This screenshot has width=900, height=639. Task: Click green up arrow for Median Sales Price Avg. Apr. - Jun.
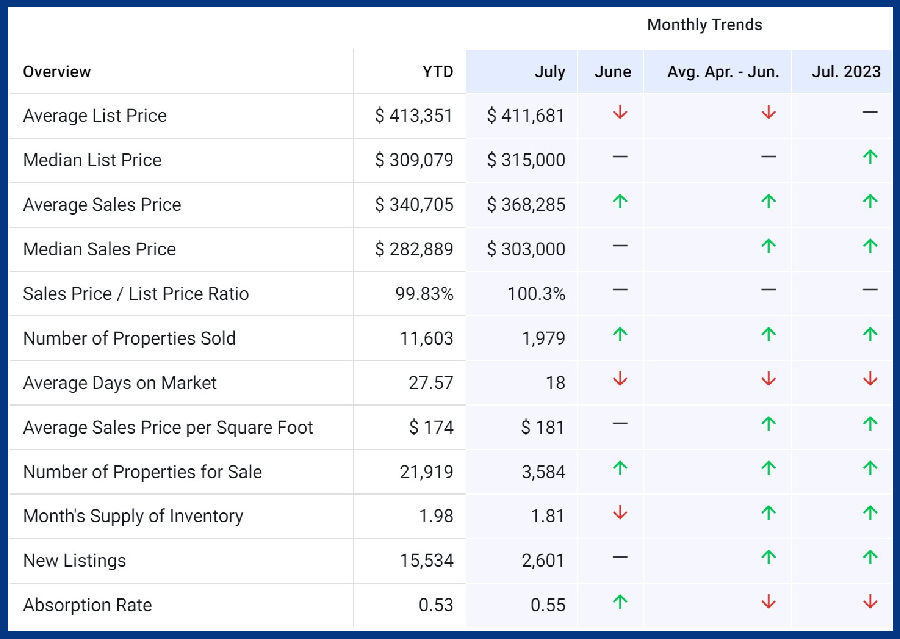[x=768, y=246]
